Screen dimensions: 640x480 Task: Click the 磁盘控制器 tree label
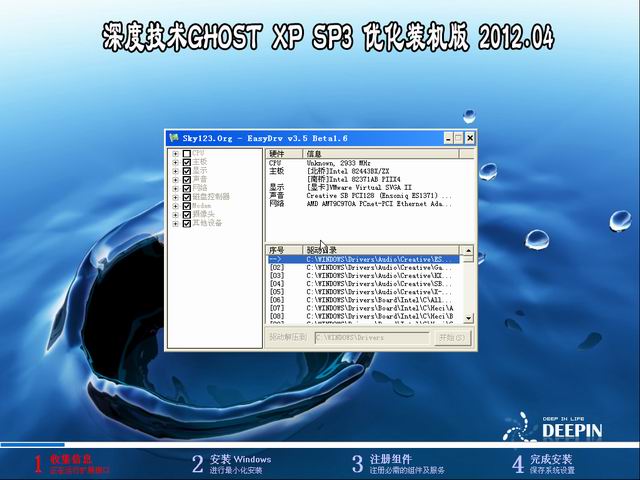point(211,197)
